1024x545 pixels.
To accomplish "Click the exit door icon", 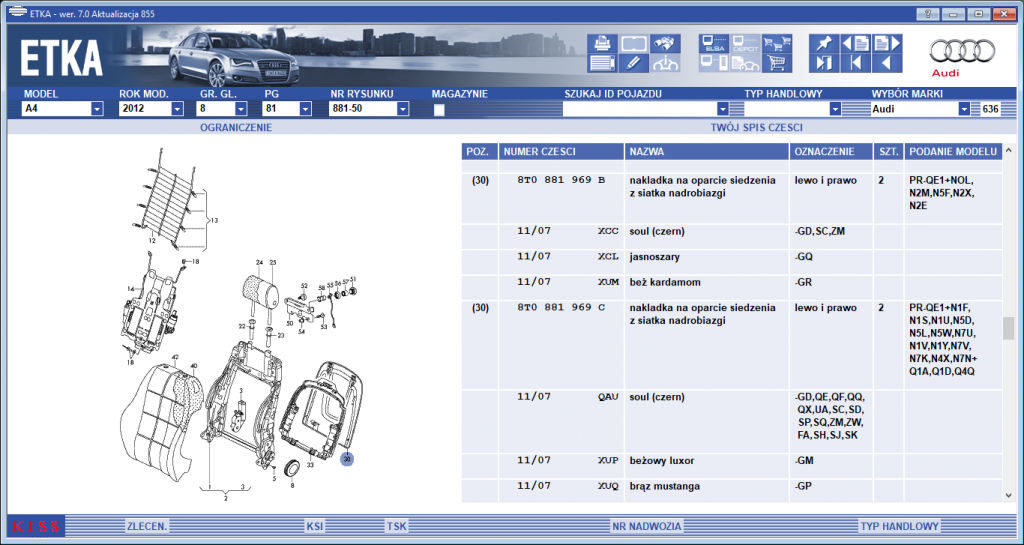I will [824, 63].
